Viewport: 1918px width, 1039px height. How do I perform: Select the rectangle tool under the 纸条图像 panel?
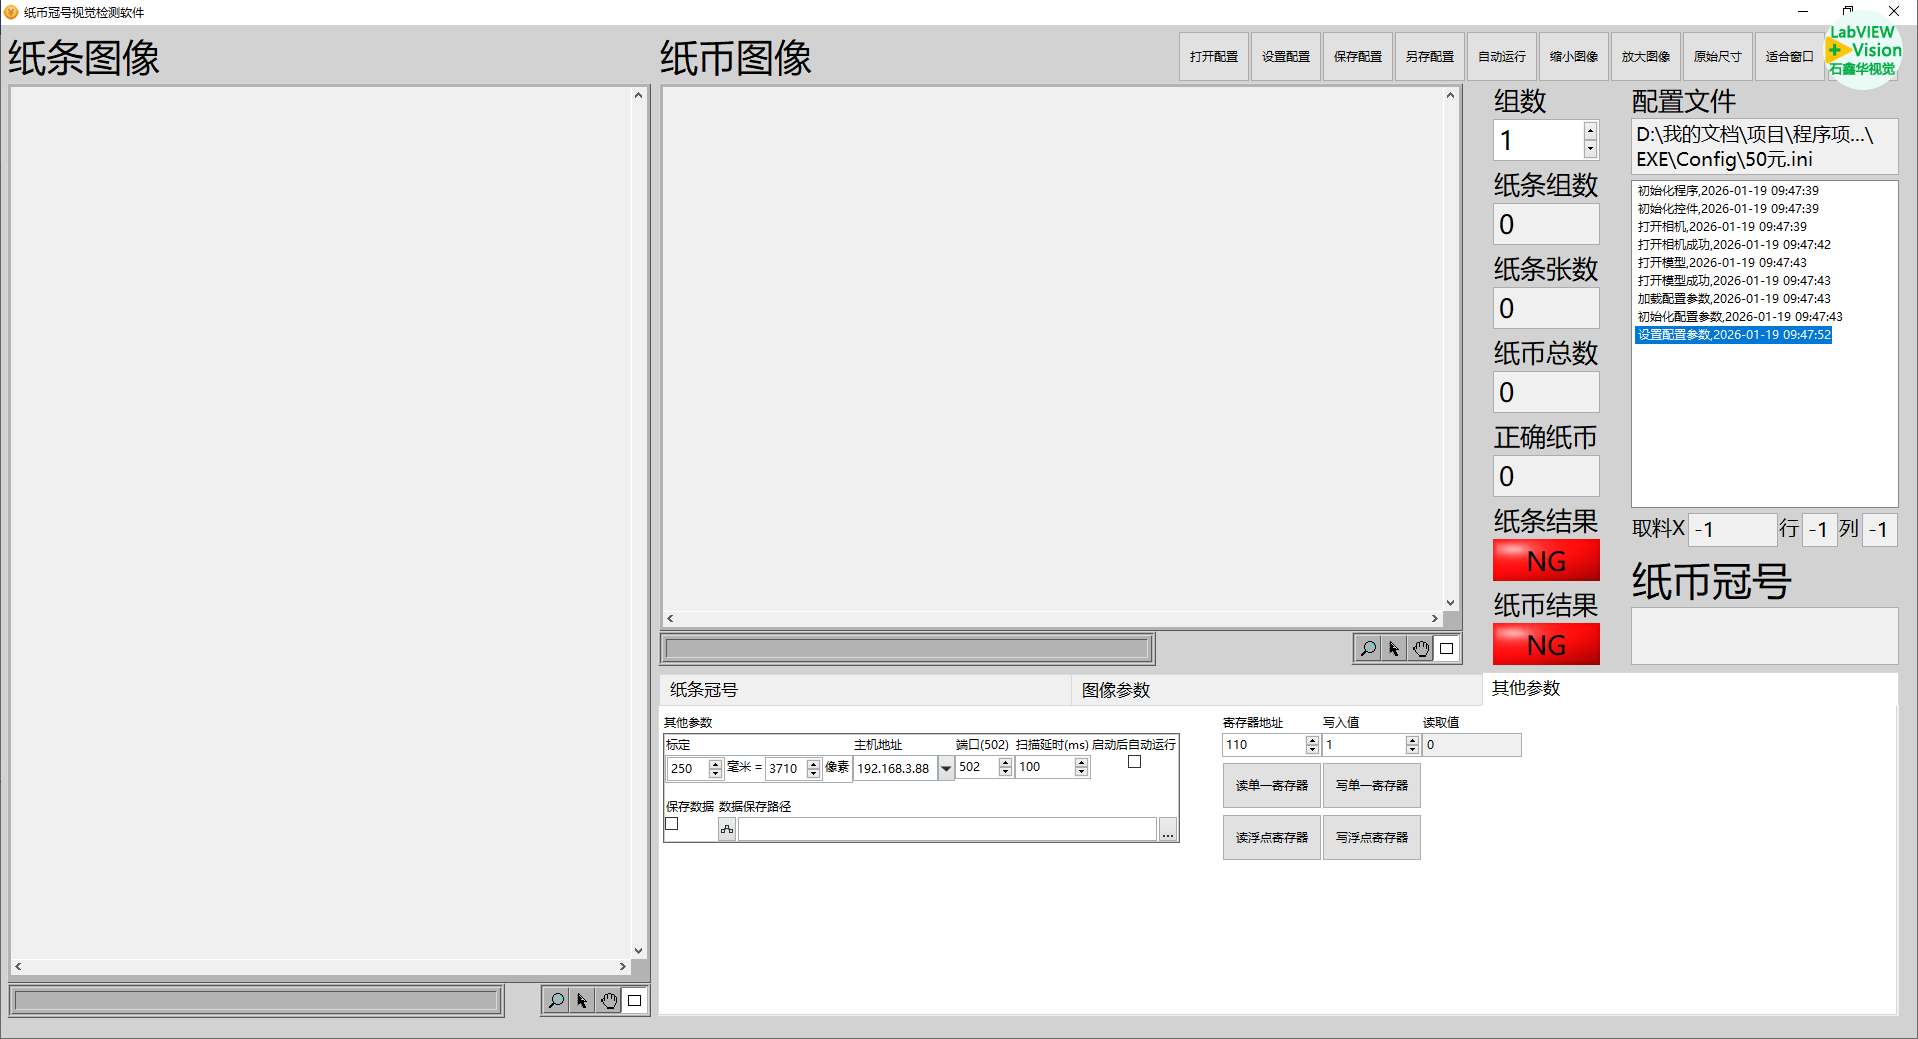coord(634,1000)
